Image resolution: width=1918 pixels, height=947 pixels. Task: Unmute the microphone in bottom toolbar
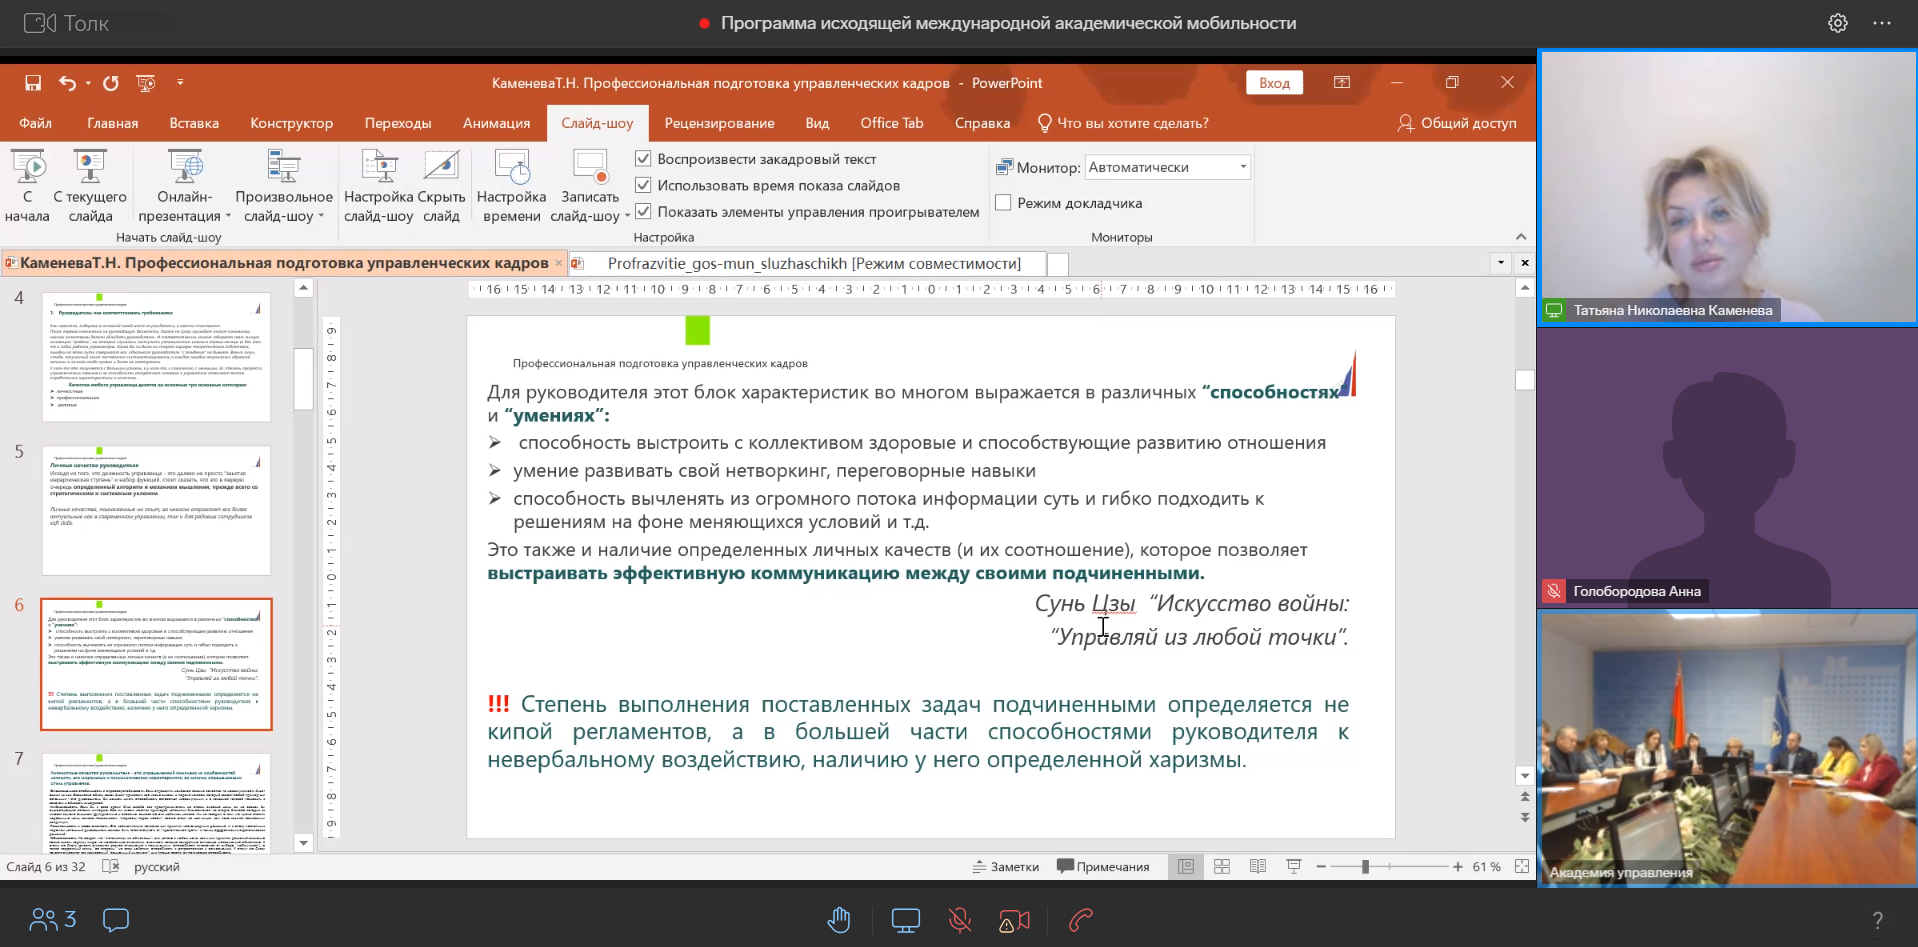[960, 920]
